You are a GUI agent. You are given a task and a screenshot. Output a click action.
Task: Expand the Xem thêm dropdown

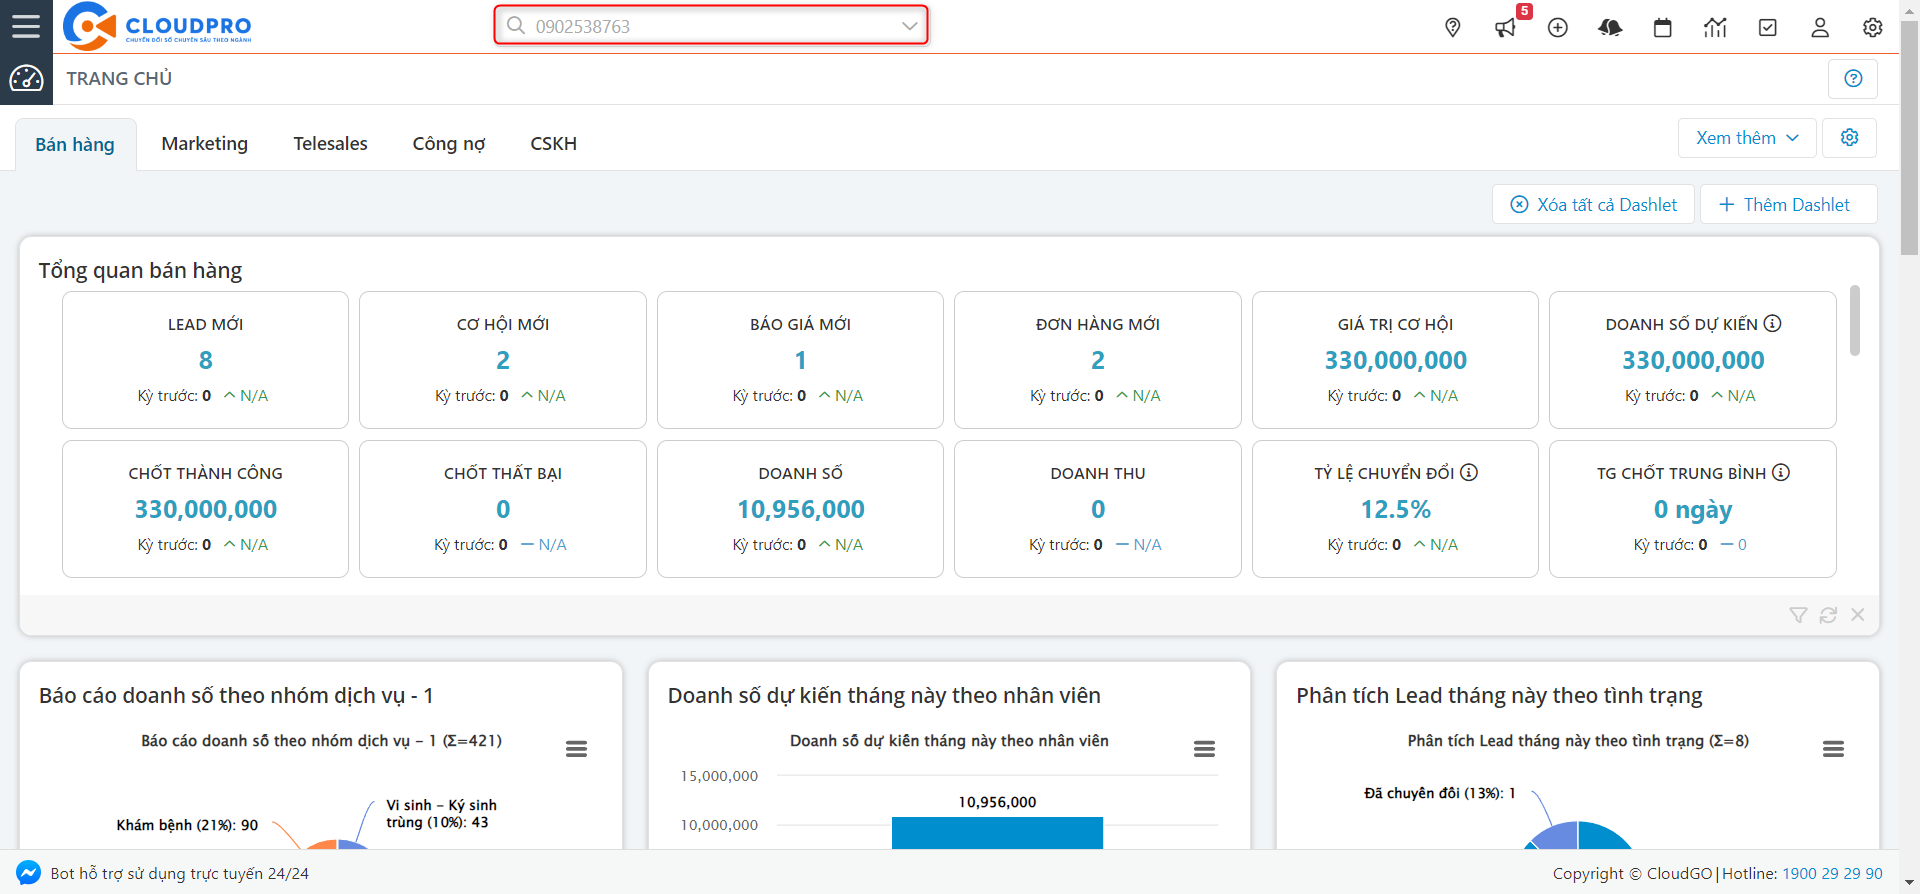click(x=1747, y=138)
